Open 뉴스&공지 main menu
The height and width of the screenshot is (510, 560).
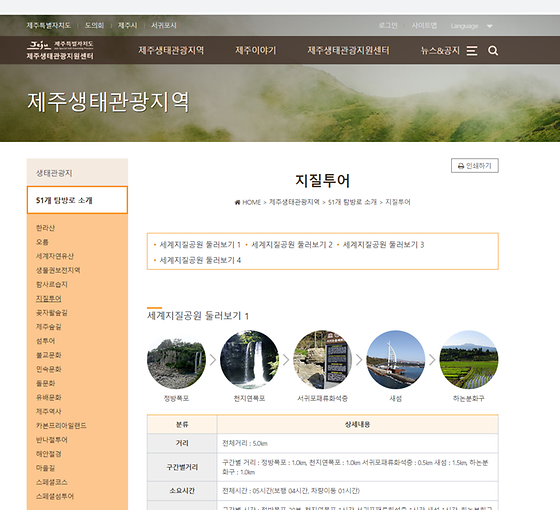(440, 50)
